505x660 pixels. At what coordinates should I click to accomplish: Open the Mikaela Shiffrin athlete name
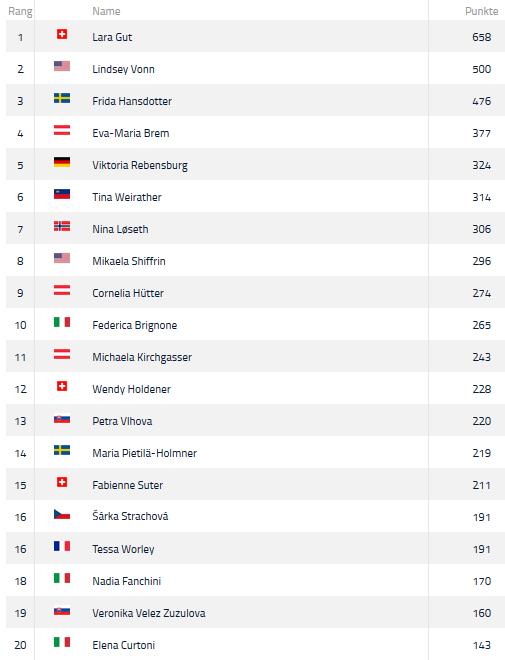pyautogui.click(x=129, y=261)
